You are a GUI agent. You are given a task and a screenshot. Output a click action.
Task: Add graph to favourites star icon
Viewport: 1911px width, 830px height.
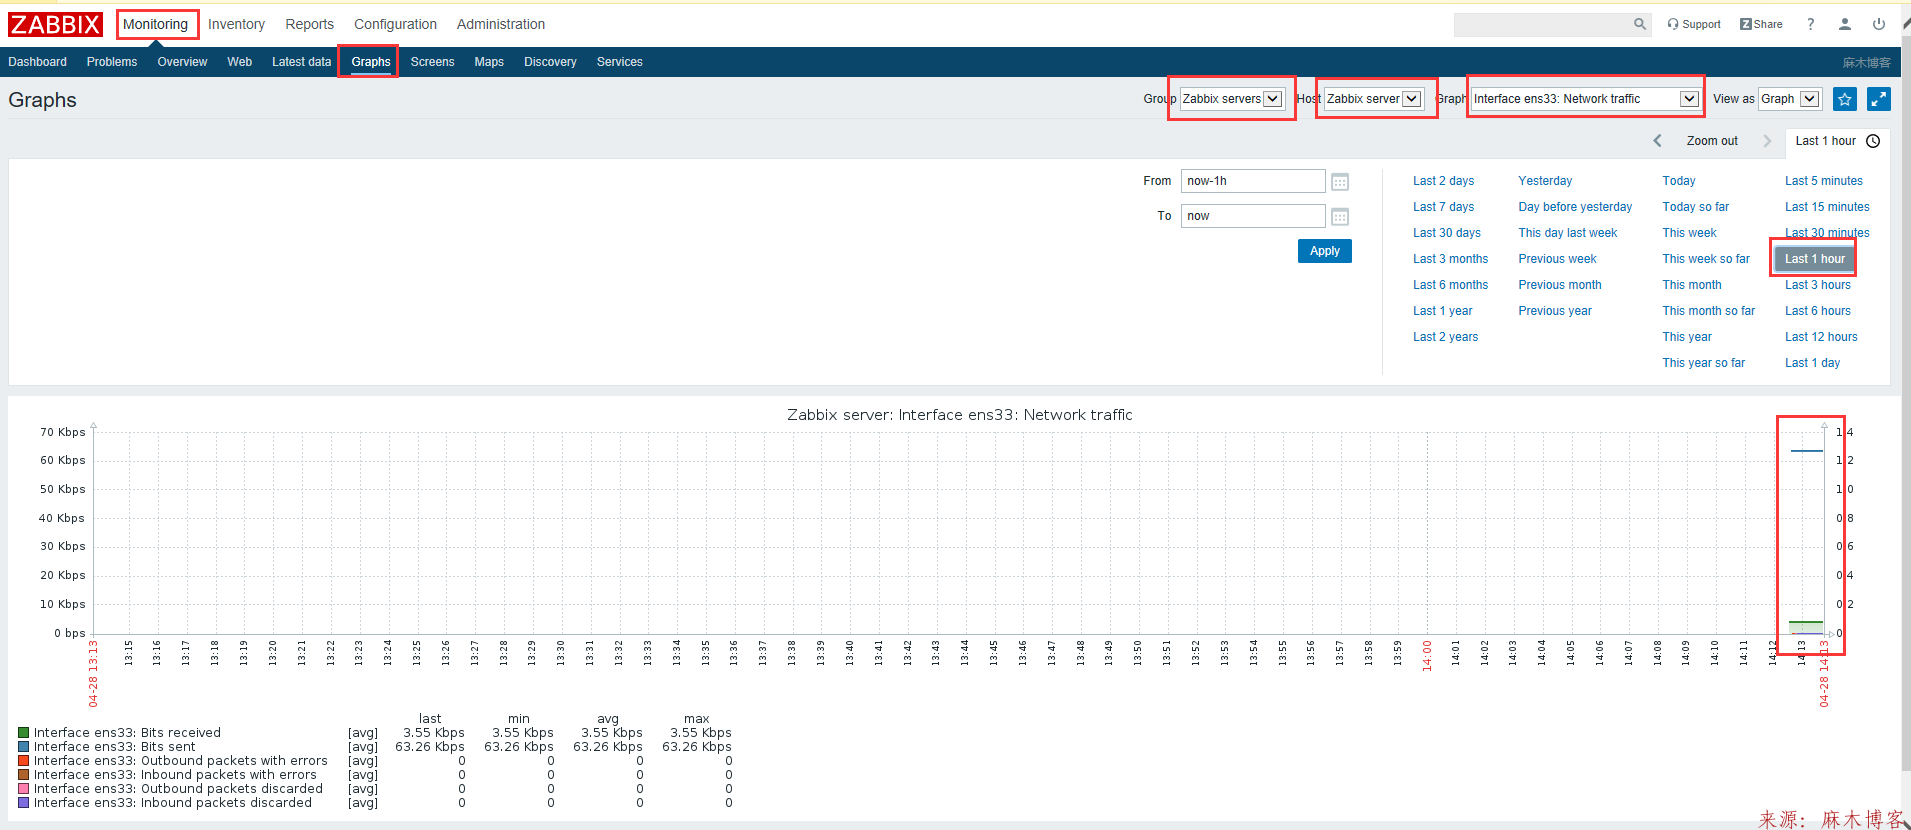(1845, 99)
